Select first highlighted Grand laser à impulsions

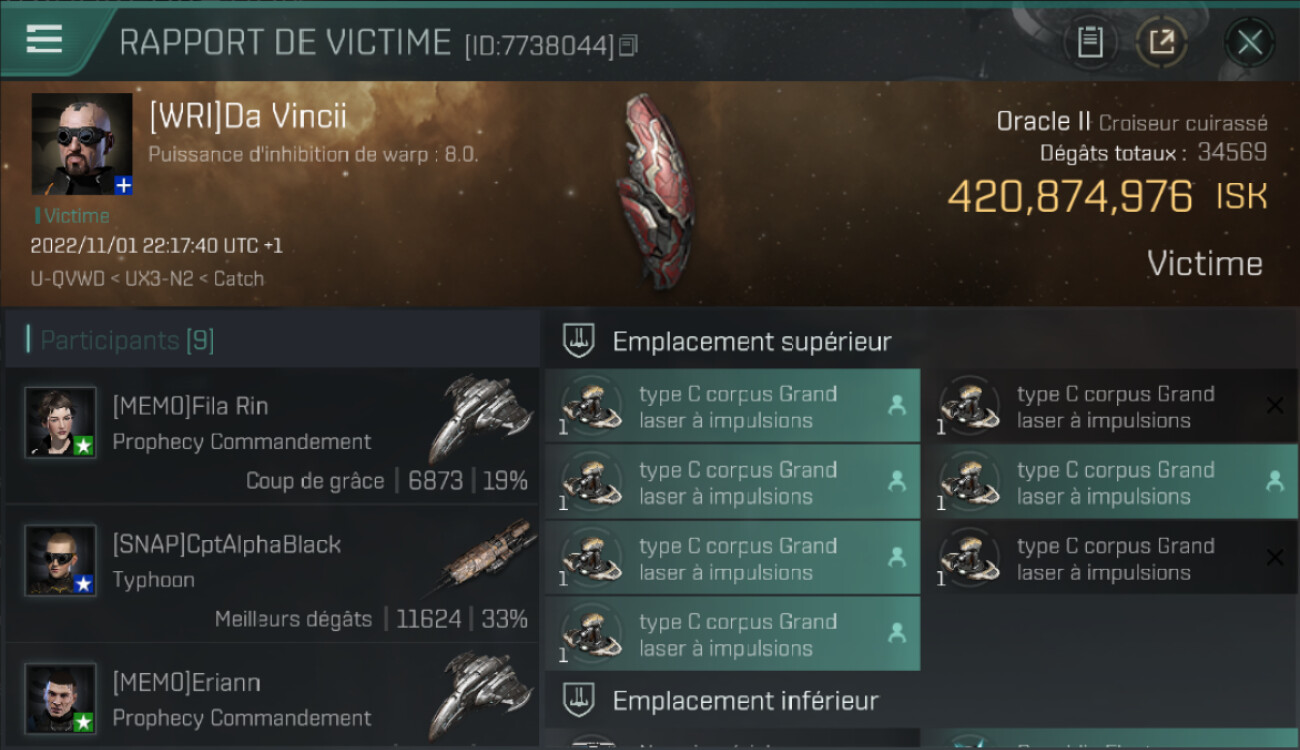[x=732, y=406]
